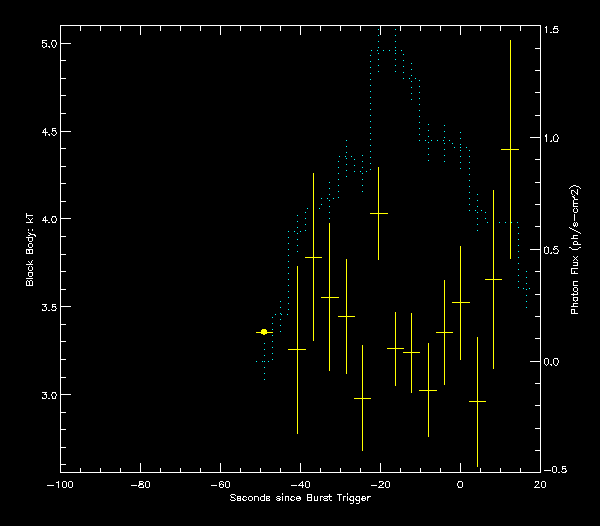Select the -0.5 tick label on right axis
This screenshot has height=526, width=600.
point(554,469)
